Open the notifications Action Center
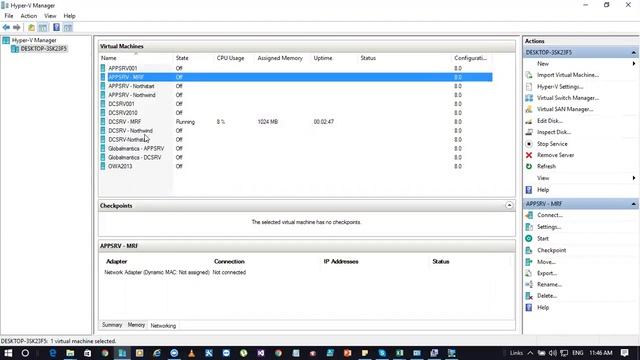Image resolution: width=640 pixels, height=360 pixels. point(625,353)
